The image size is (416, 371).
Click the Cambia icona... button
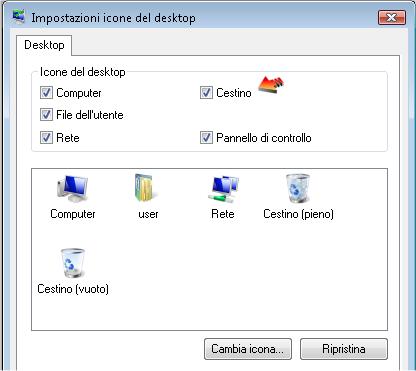[x=248, y=349]
